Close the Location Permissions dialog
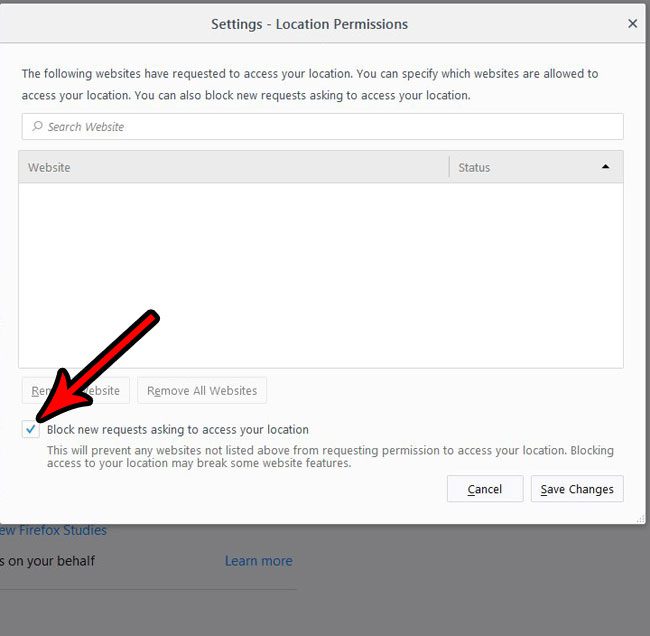 pos(632,24)
